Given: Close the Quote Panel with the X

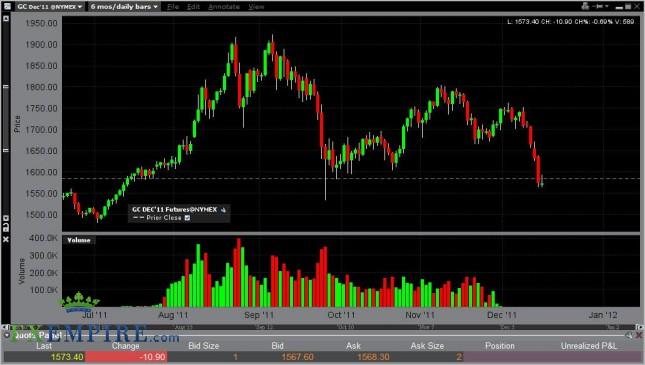Looking at the screenshot, I should [639, 335].
